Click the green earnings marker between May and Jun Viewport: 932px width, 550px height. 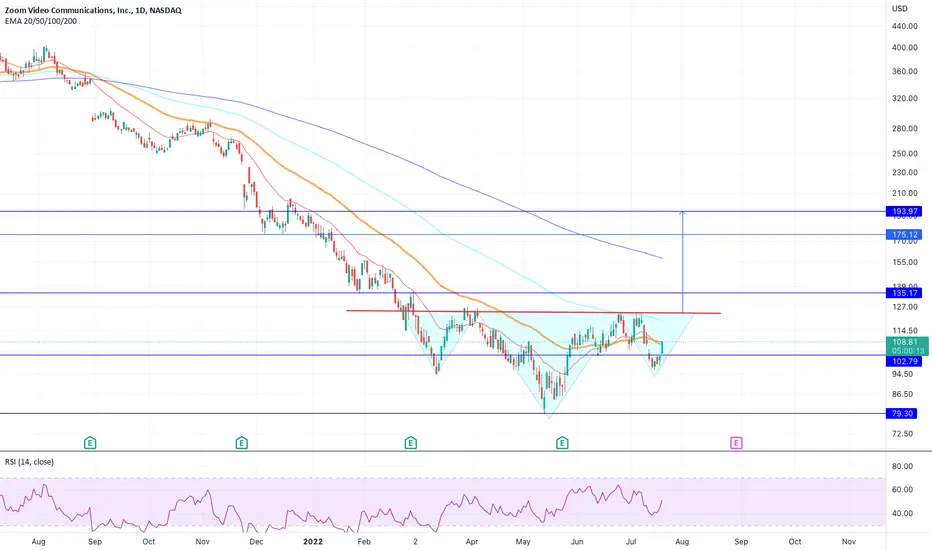(x=562, y=442)
